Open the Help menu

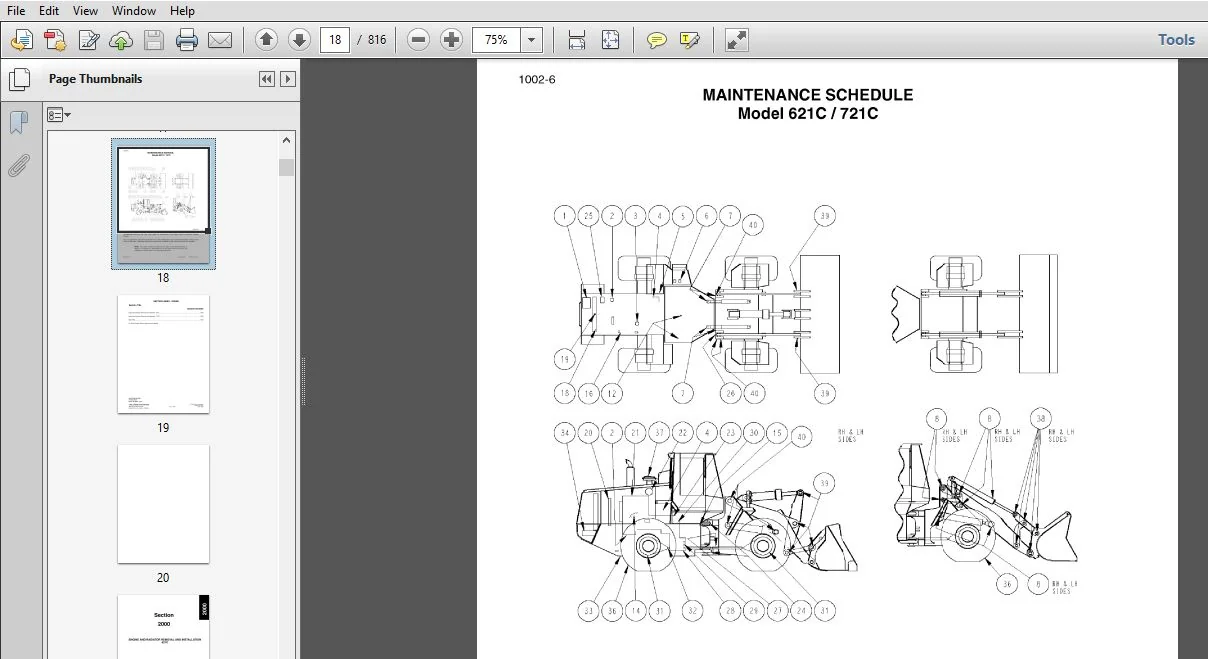[x=182, y=10]
